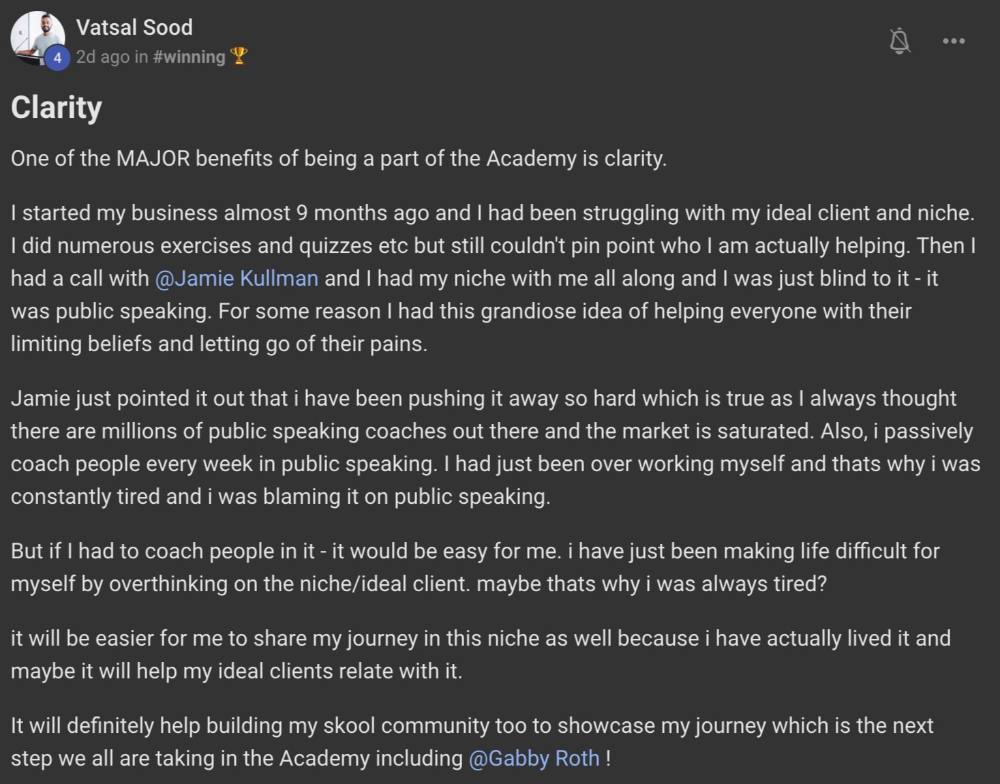Screen dimensions: 1000x784
Task: Click the 'Clarity' post title
Action: point(56,107)
